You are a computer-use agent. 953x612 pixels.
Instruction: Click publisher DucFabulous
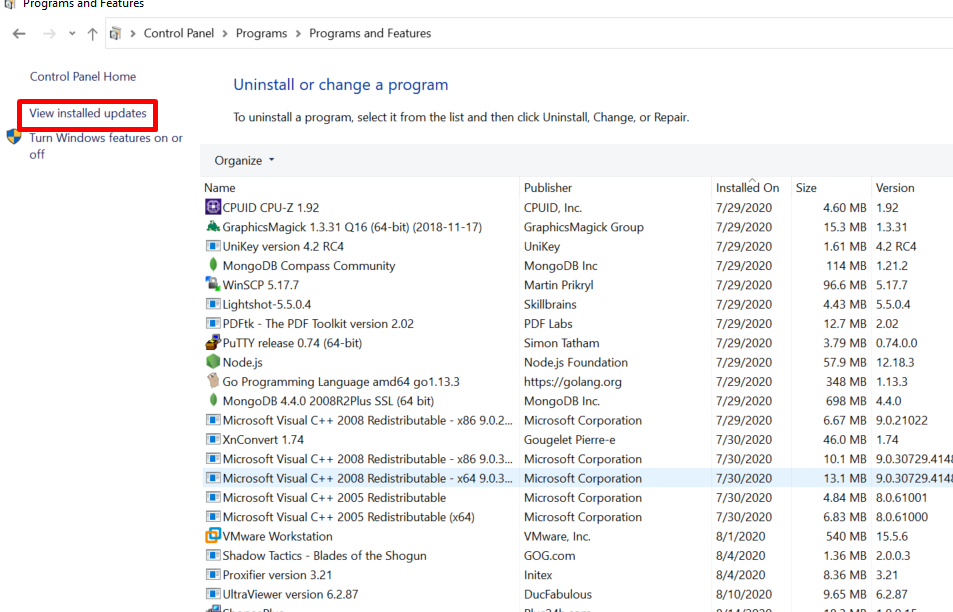click(558, 594)
